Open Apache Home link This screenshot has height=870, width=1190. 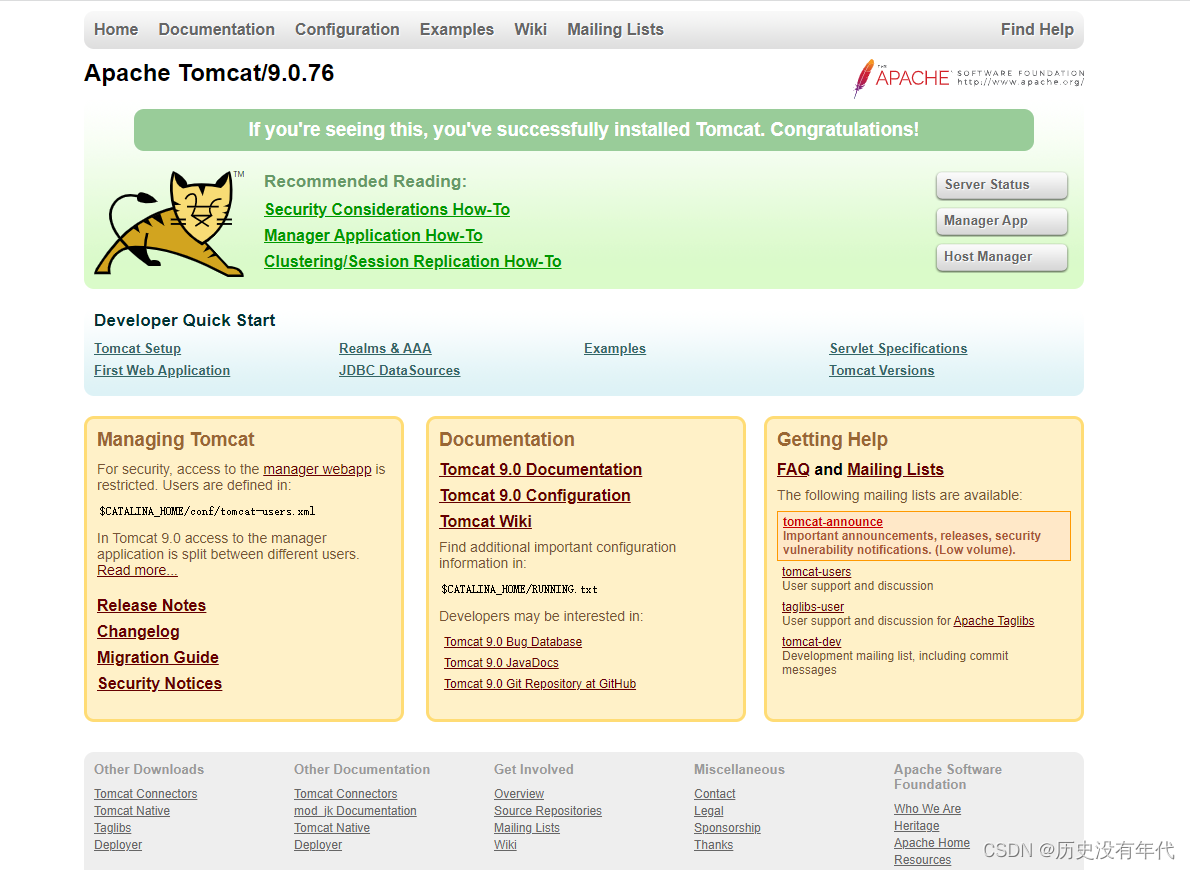coord(932,843)
